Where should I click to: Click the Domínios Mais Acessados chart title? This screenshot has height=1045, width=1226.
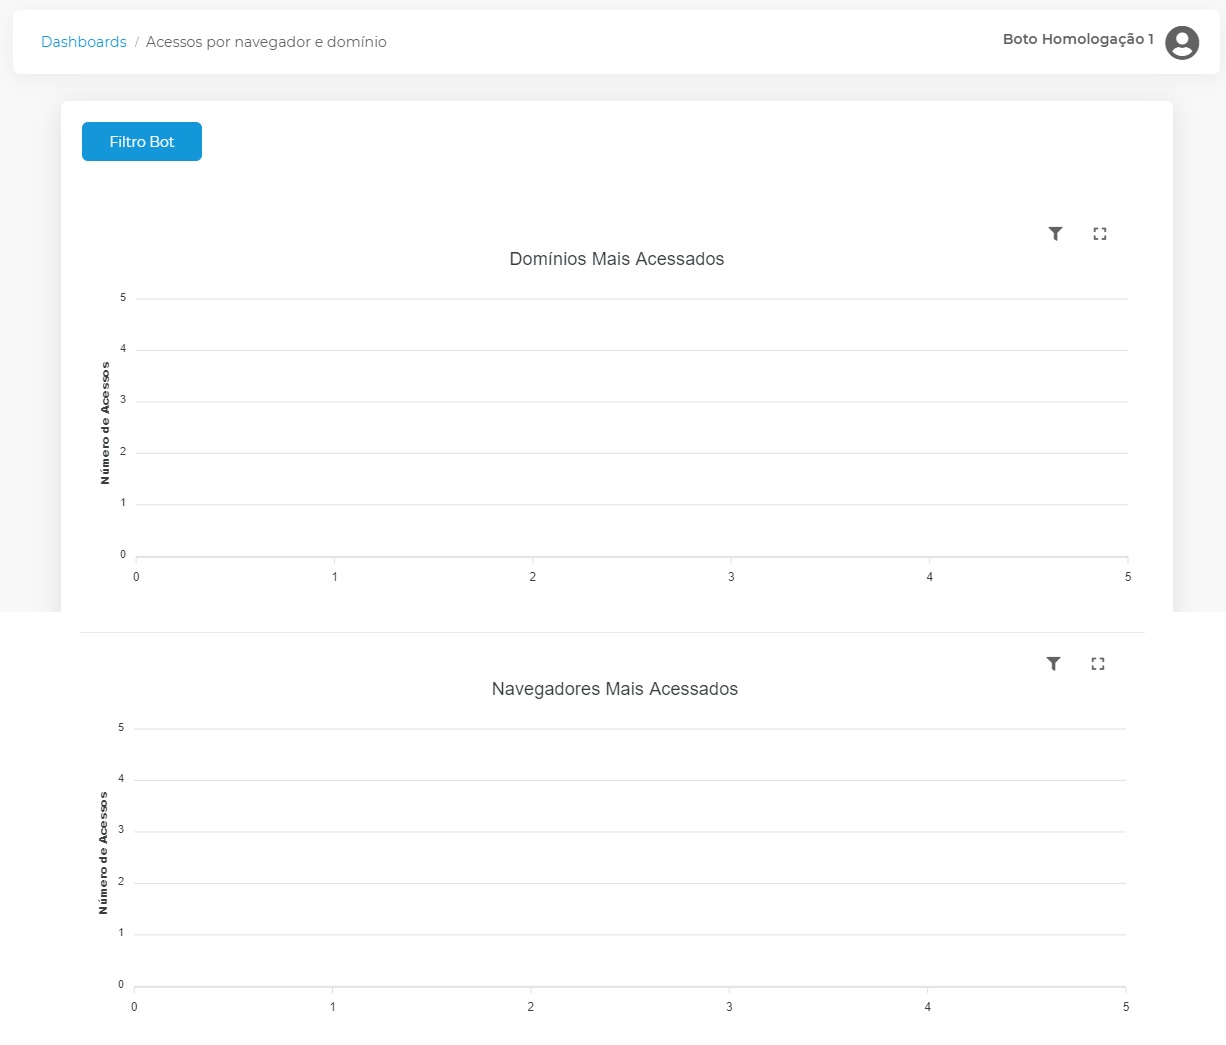616,259
